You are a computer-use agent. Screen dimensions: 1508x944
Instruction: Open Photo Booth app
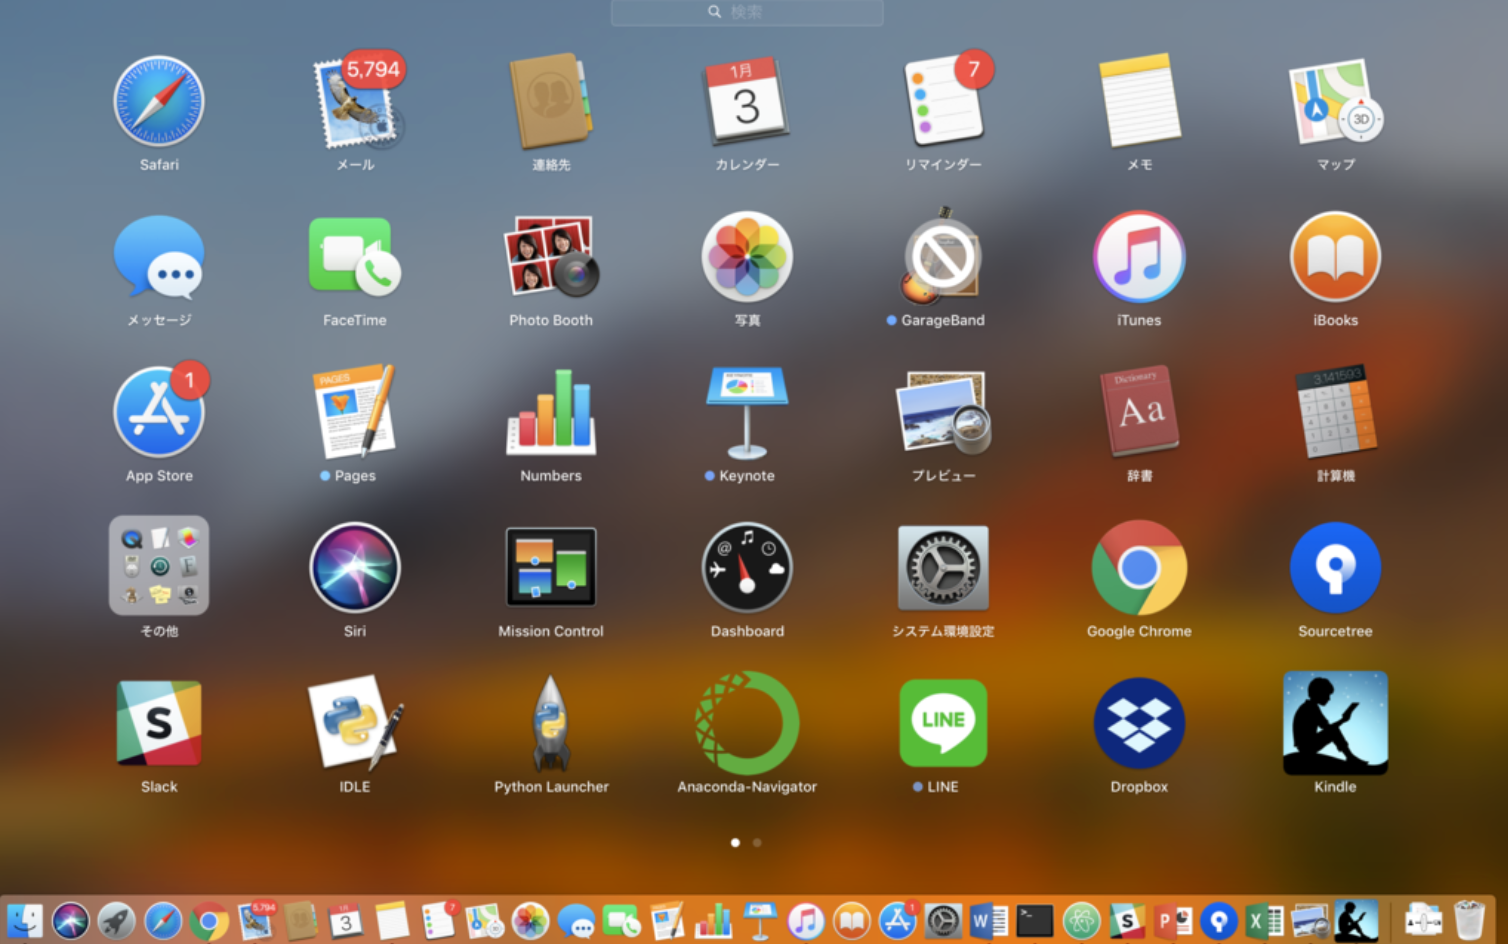[x=551, y=258]
